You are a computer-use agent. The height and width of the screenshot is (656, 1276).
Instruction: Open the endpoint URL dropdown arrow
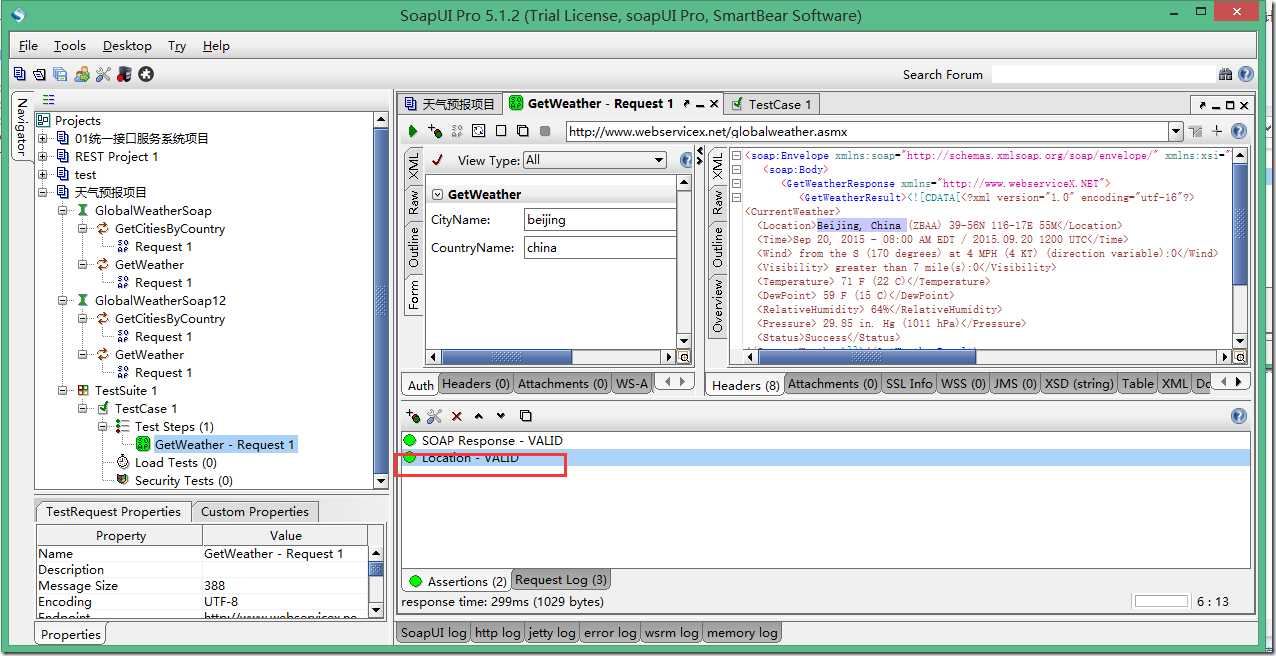click(x=1176, y=131)
